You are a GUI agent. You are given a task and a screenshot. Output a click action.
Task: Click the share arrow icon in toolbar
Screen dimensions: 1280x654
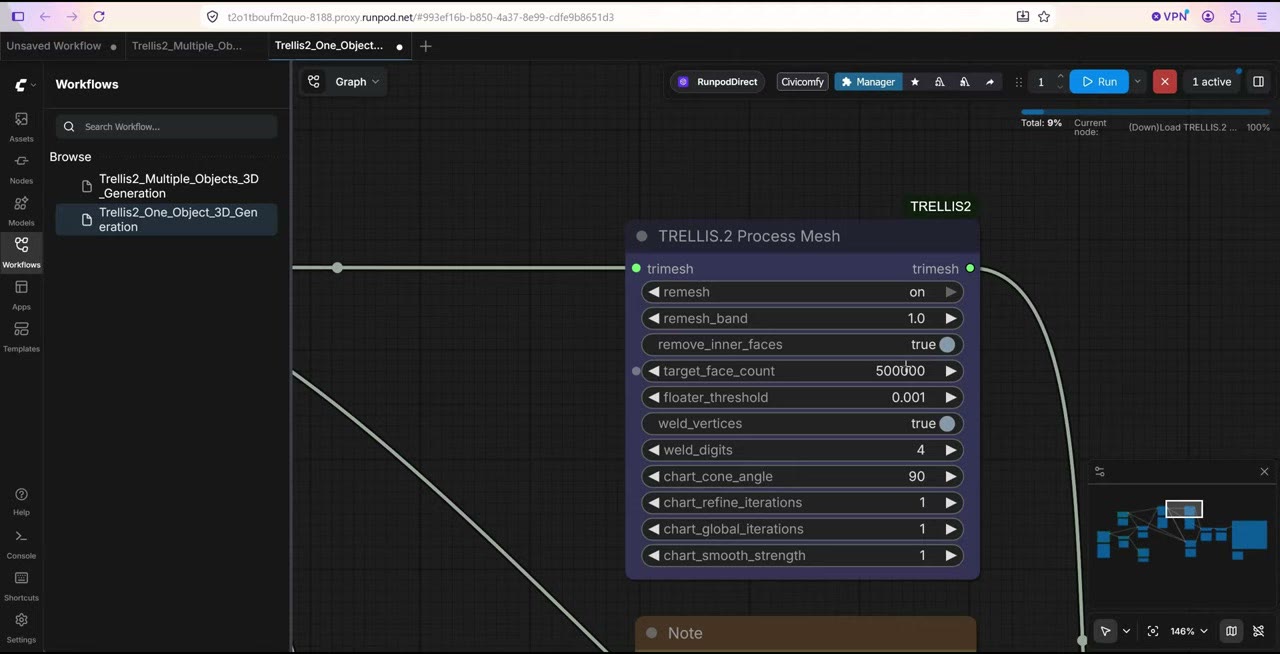[x=990, y=82]
